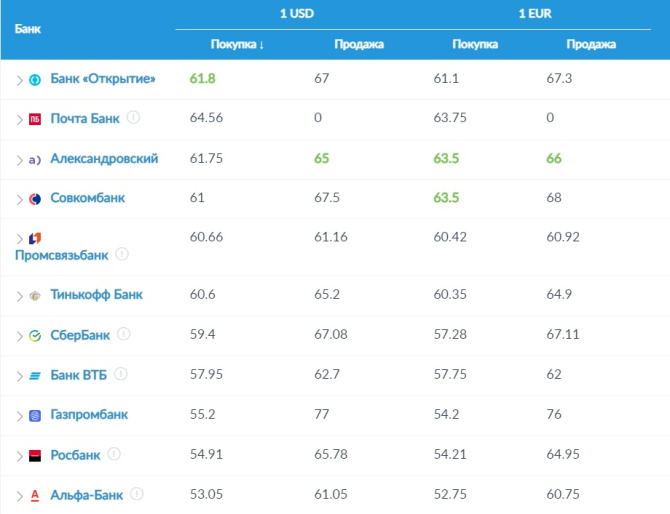
Task: Click the Банк ВТБ logo icon
Action: (x=35, y=375)
